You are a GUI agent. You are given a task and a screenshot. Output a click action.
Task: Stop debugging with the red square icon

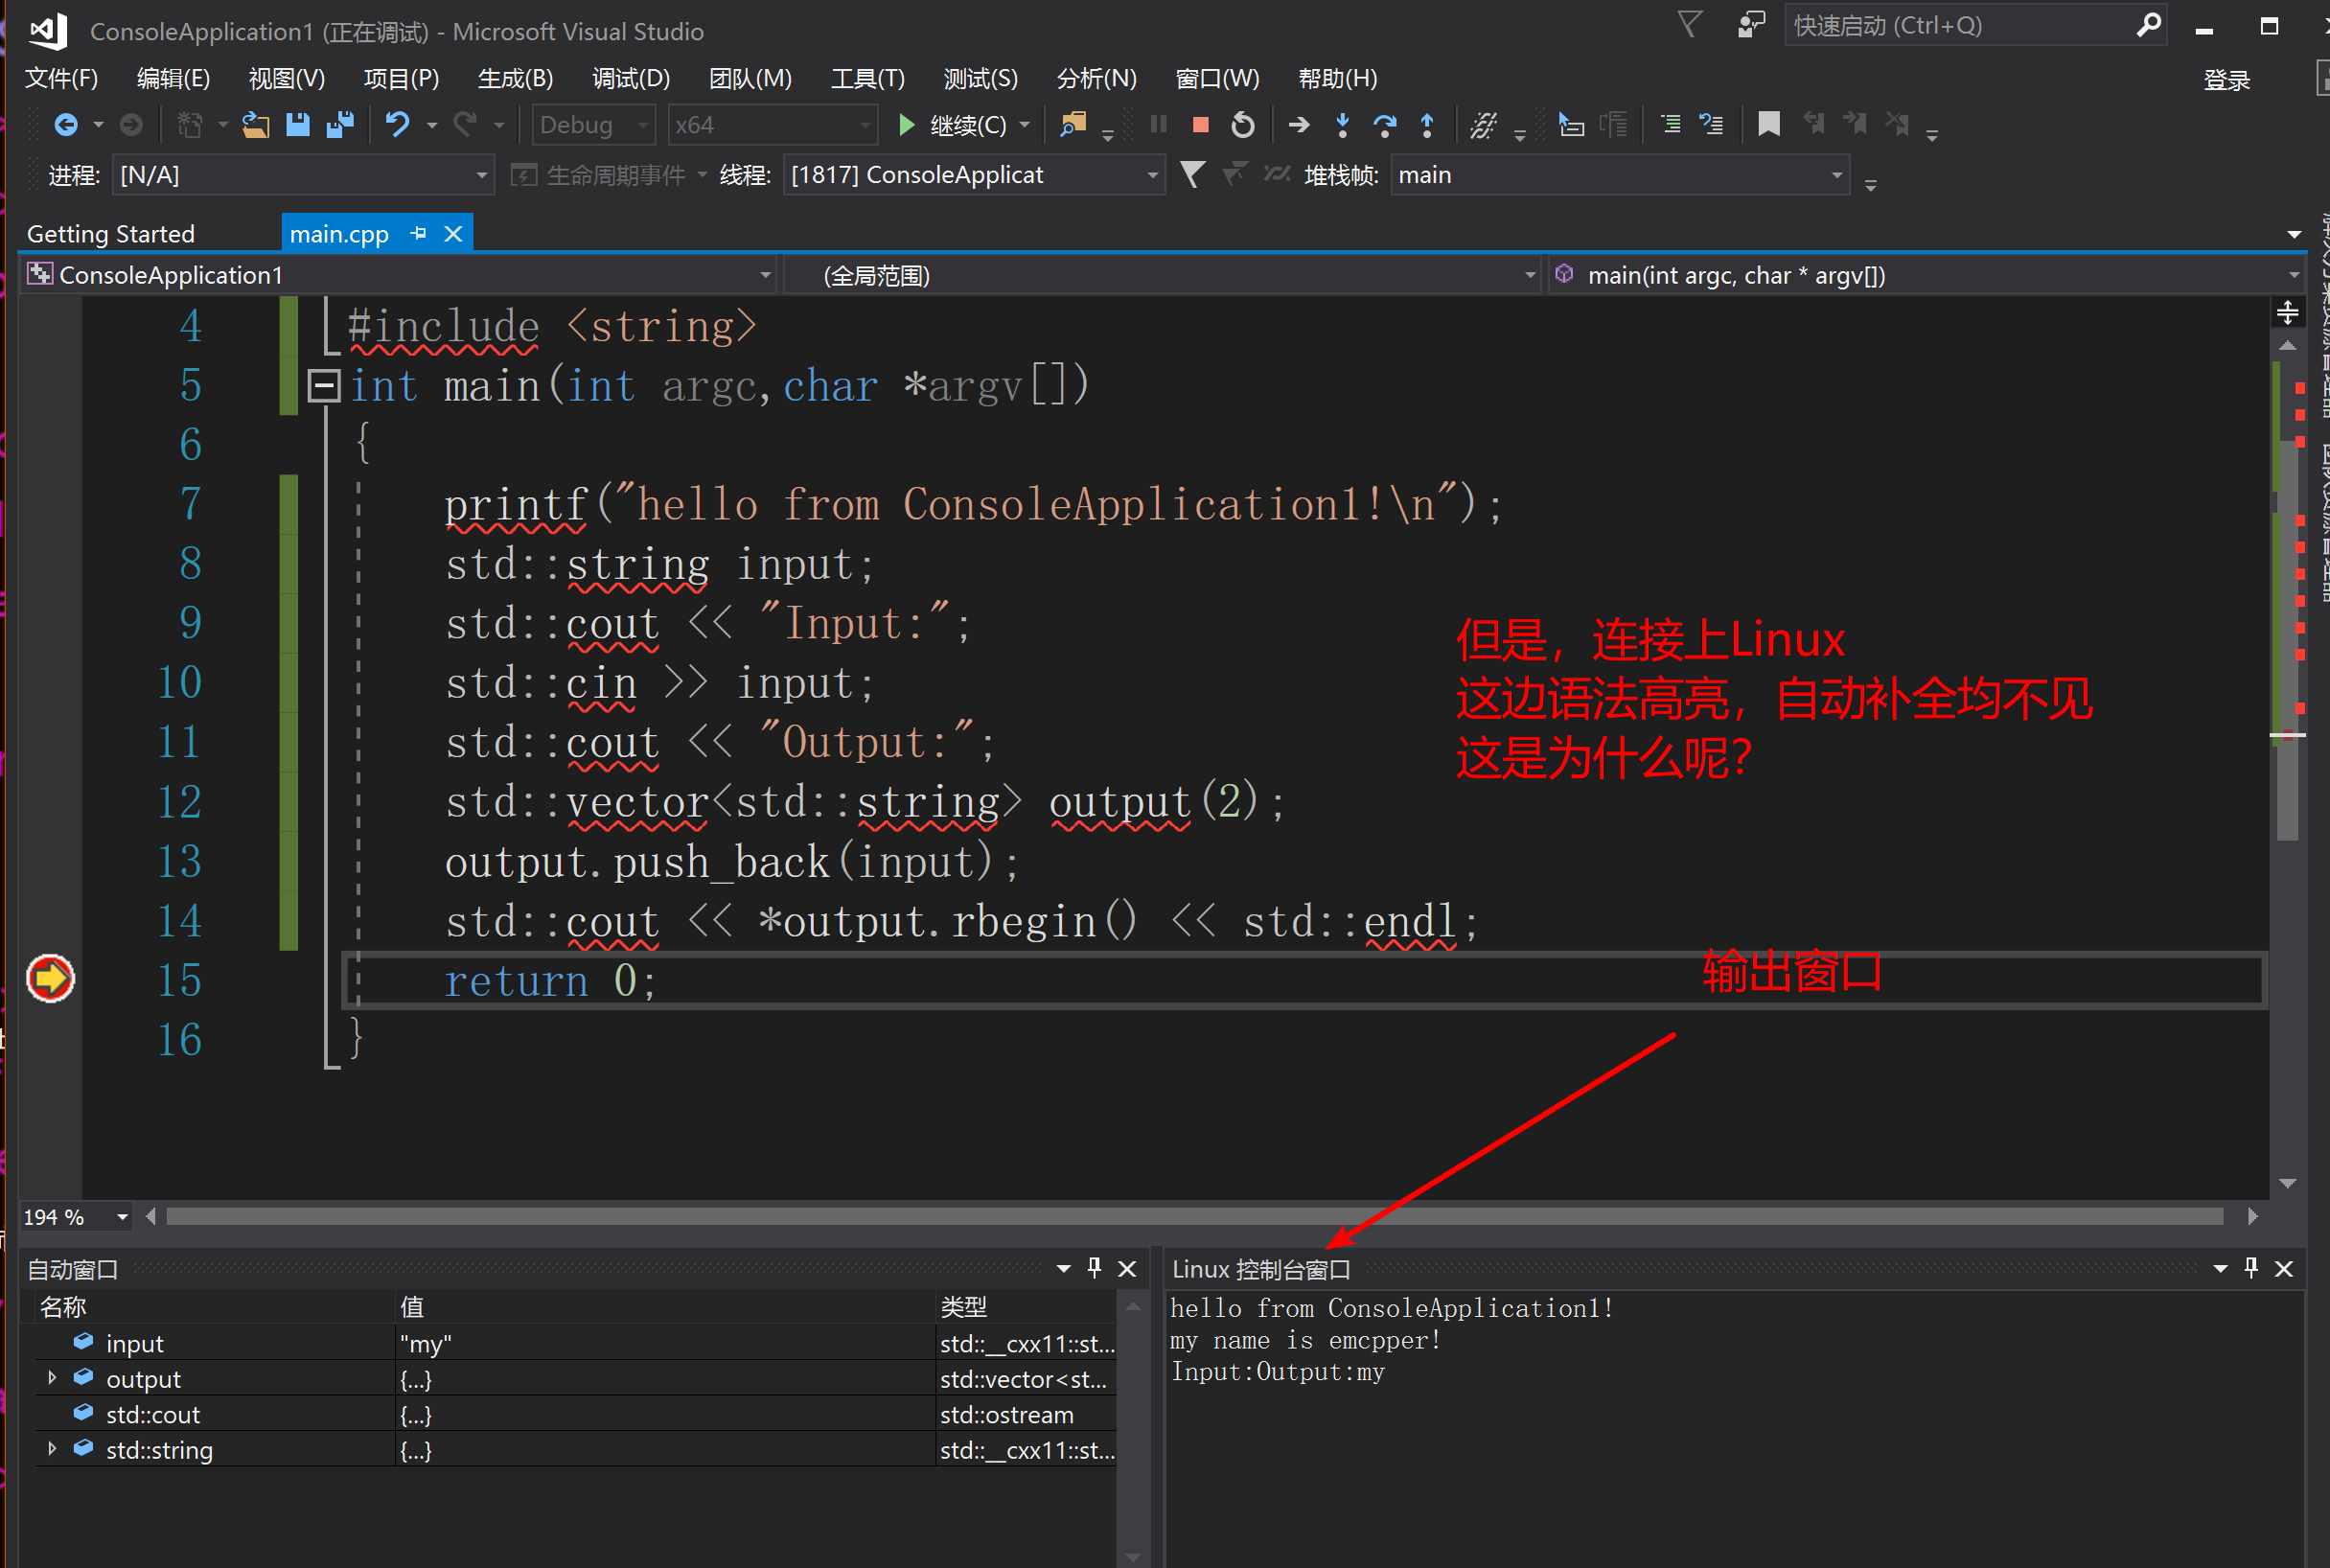tap(1199, 125)
